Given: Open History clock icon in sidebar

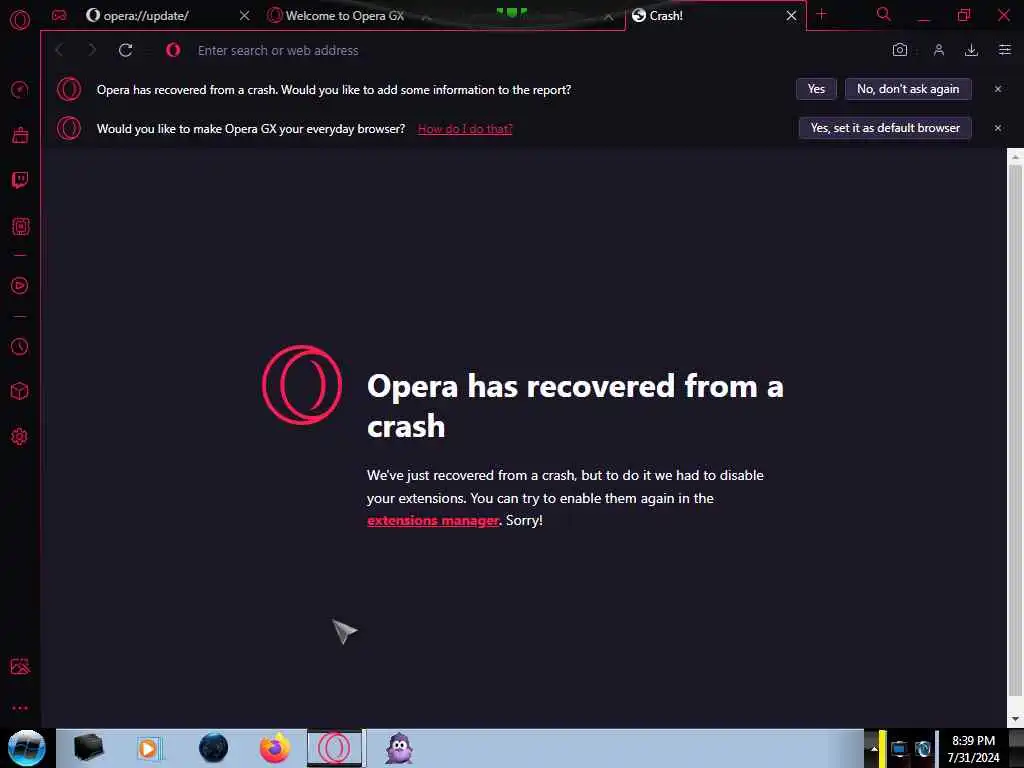Looking at the screenshot, I should 20,346.
